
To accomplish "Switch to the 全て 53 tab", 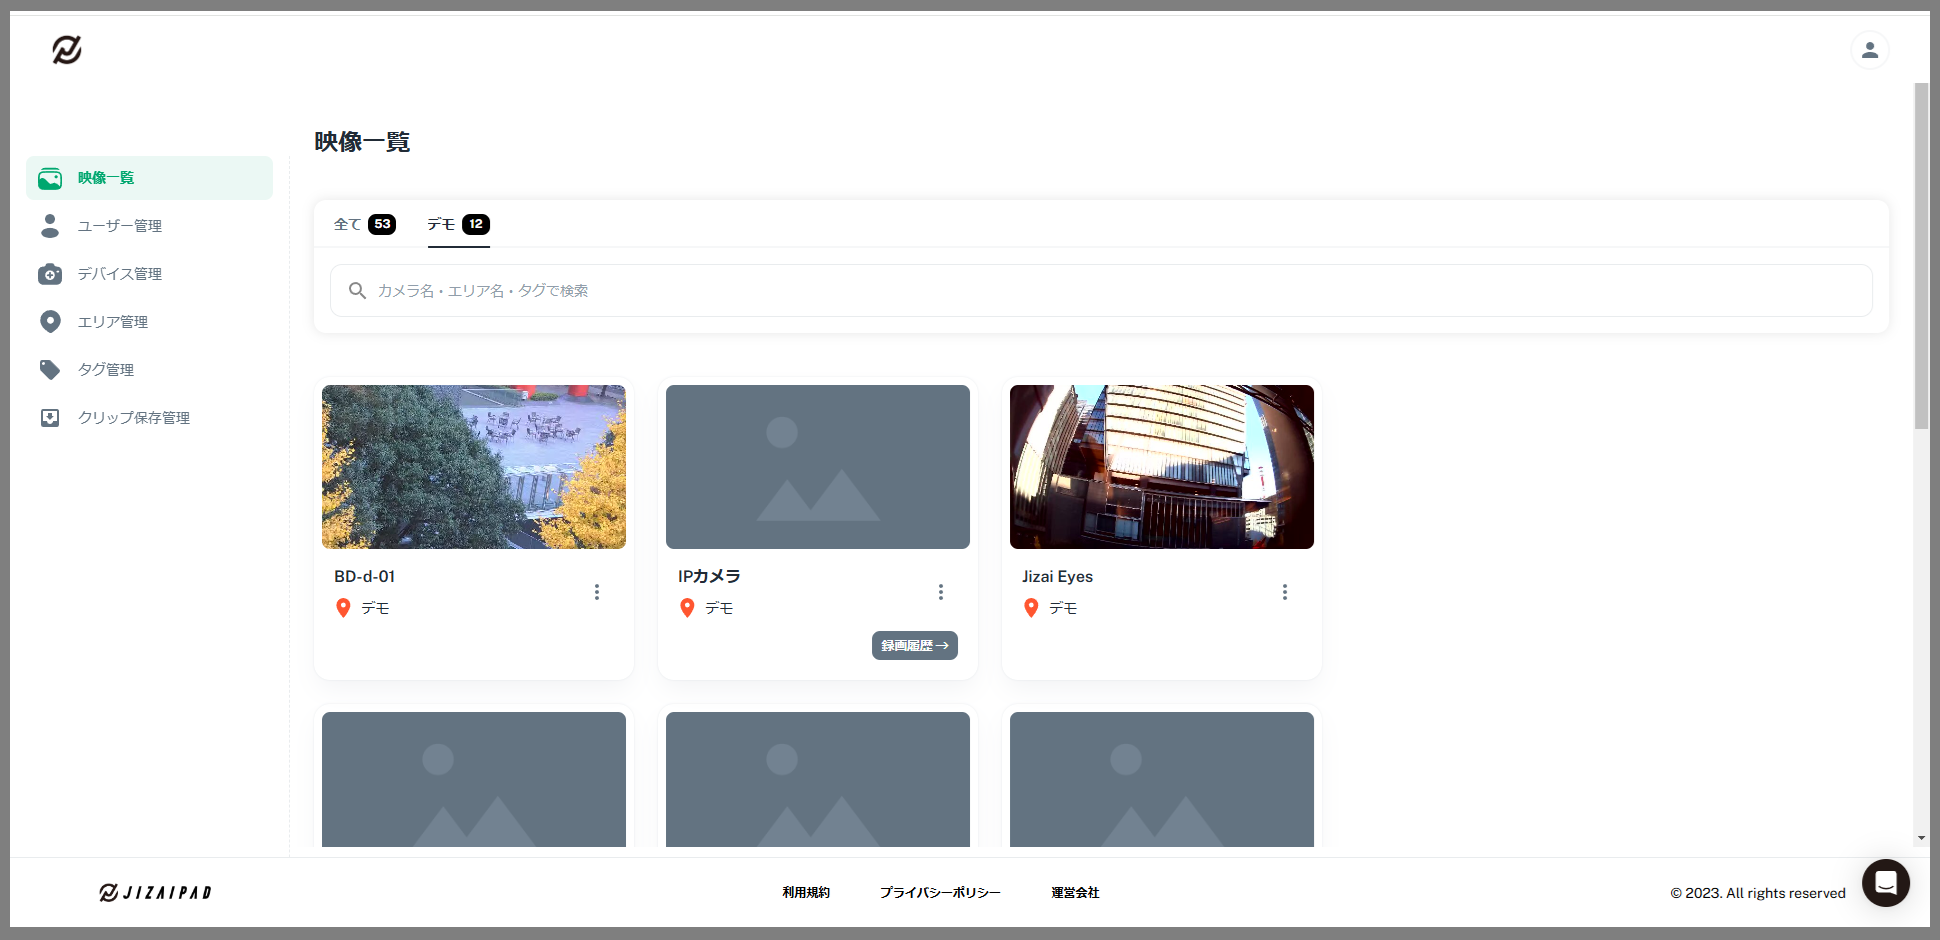I will pyautogui.click(x=364, y=224).
